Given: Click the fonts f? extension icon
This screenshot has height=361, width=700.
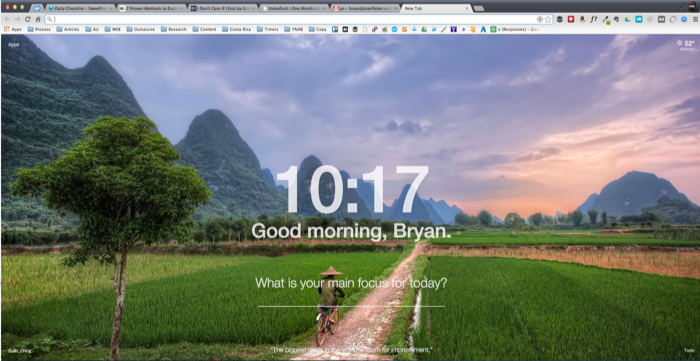Looking at the screenshot, I should coord(593,19).
